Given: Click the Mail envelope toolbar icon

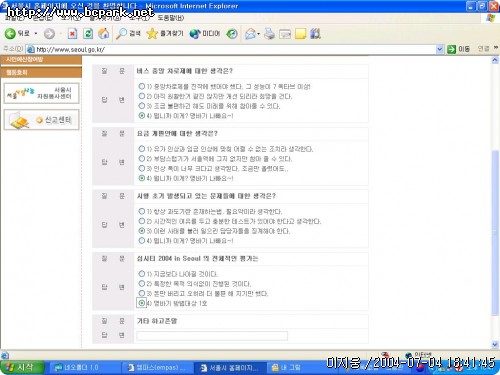Looking at the screenshot, I should pyautogui.click(x=250, y=34).
